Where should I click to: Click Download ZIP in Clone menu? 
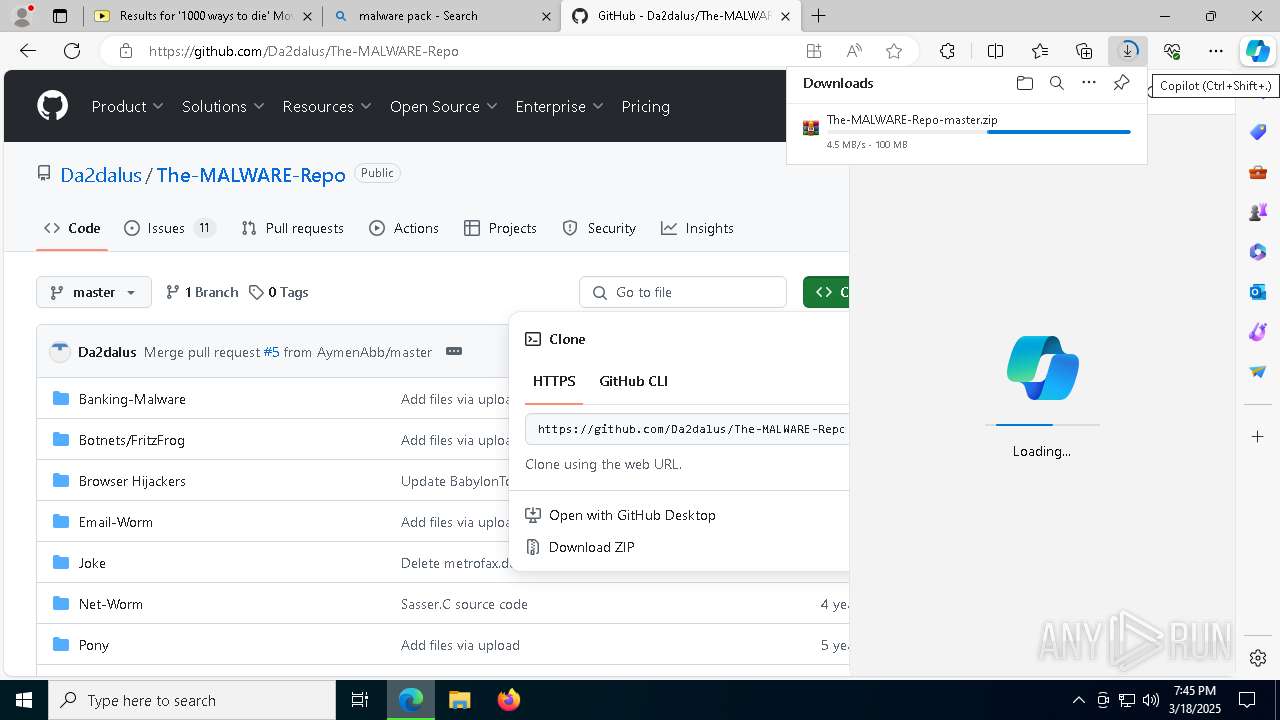pyautogui.click(x=591, y=547)
